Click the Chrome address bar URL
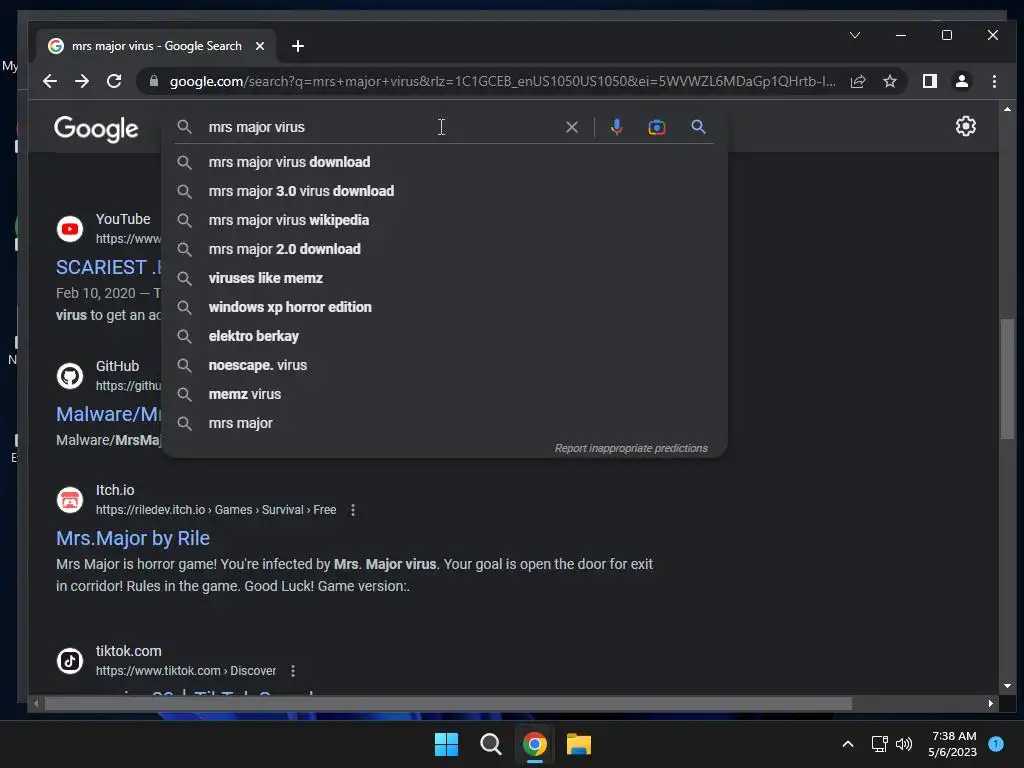 pyautogui.click(x=502, y=81)
